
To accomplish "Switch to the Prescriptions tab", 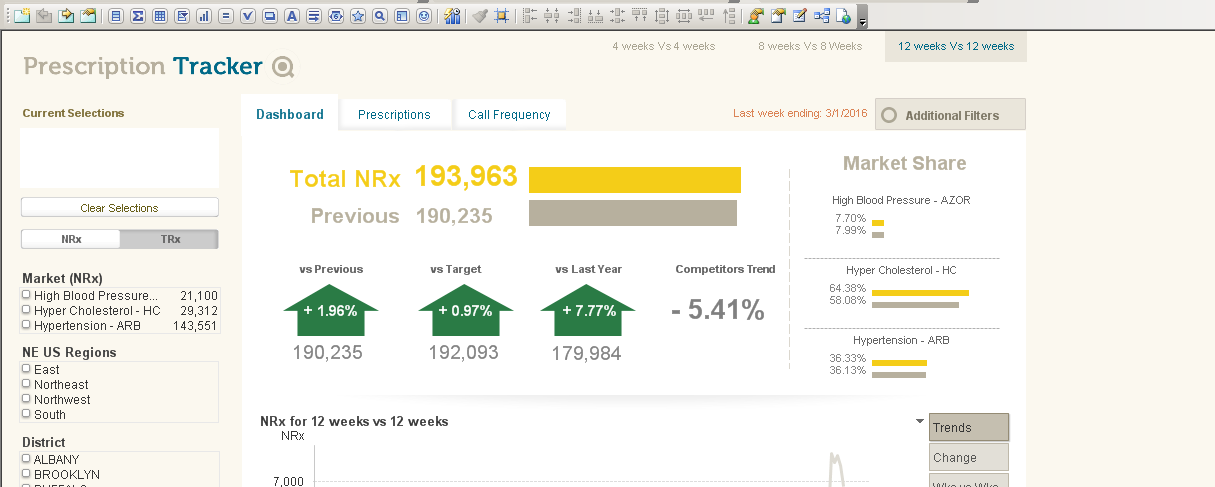I will [x=394, y=115].
